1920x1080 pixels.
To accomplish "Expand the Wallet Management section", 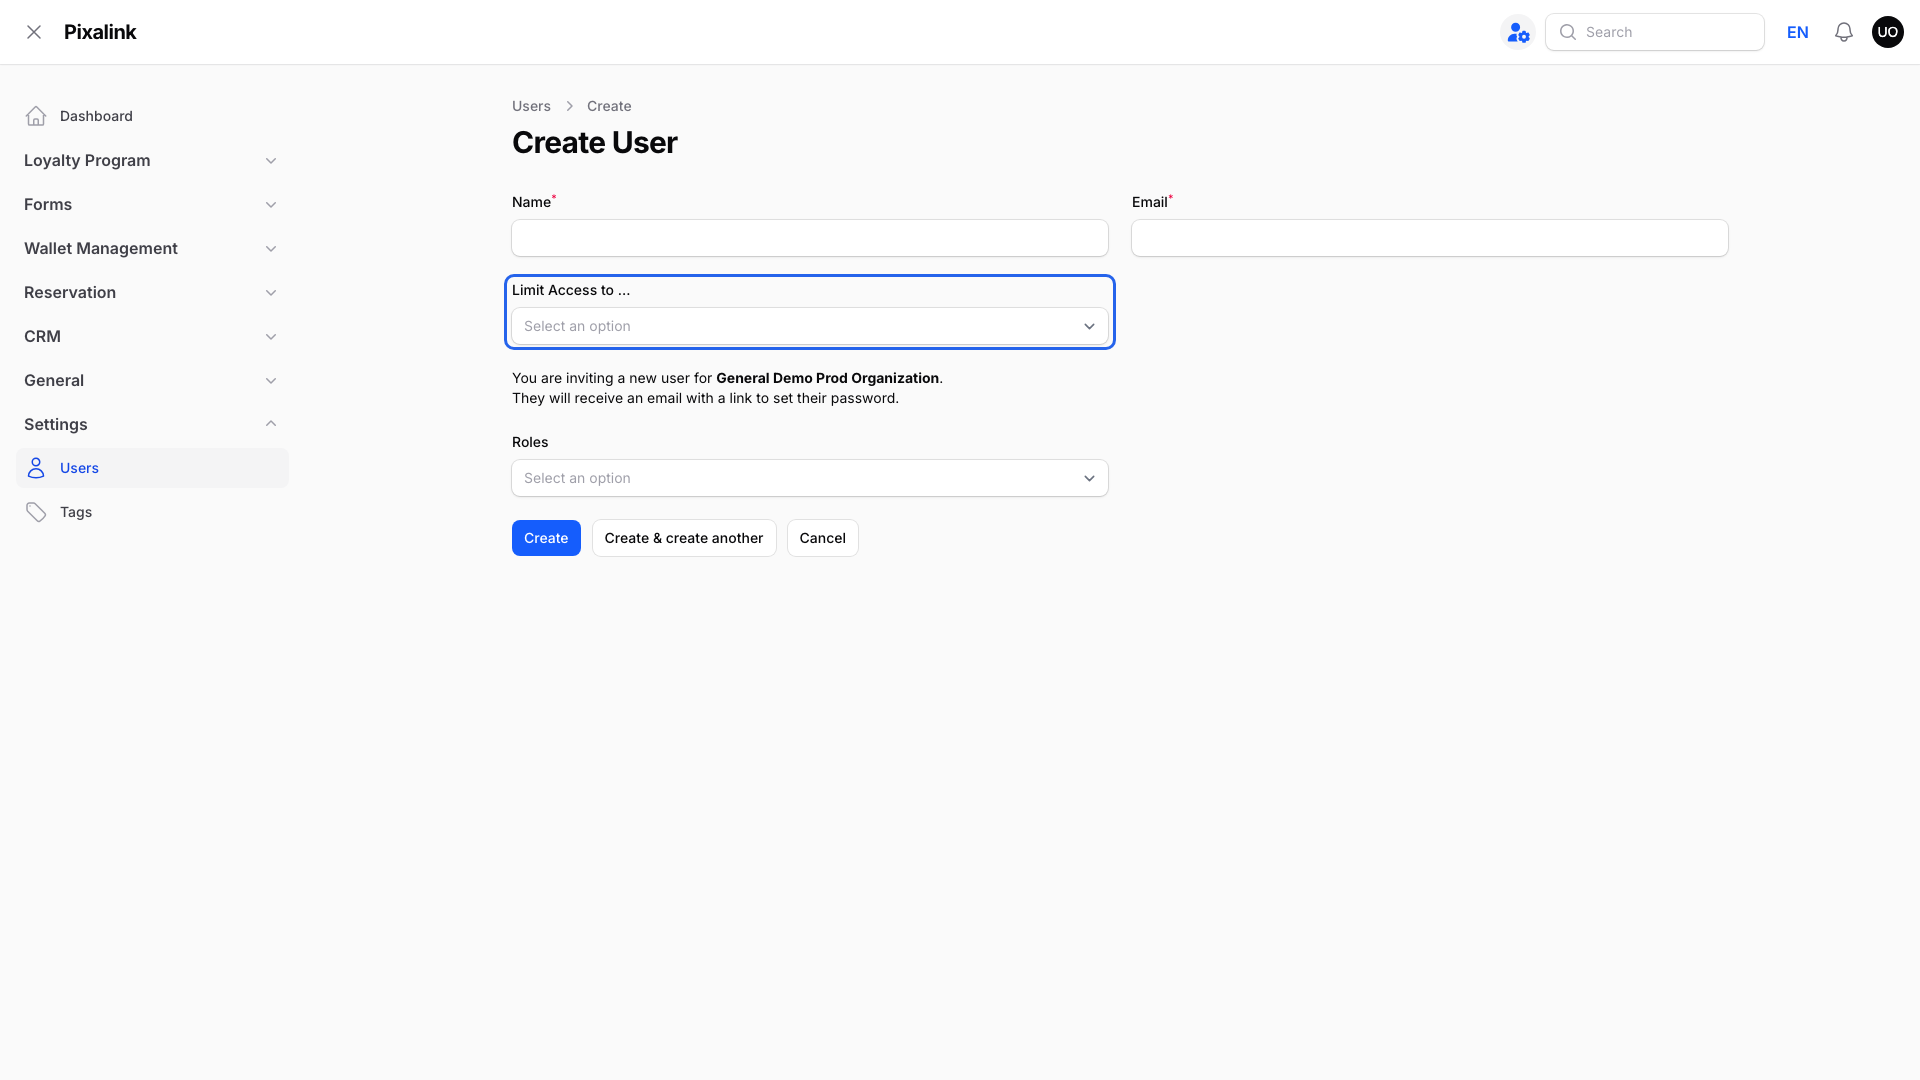I will click(152, 248).
